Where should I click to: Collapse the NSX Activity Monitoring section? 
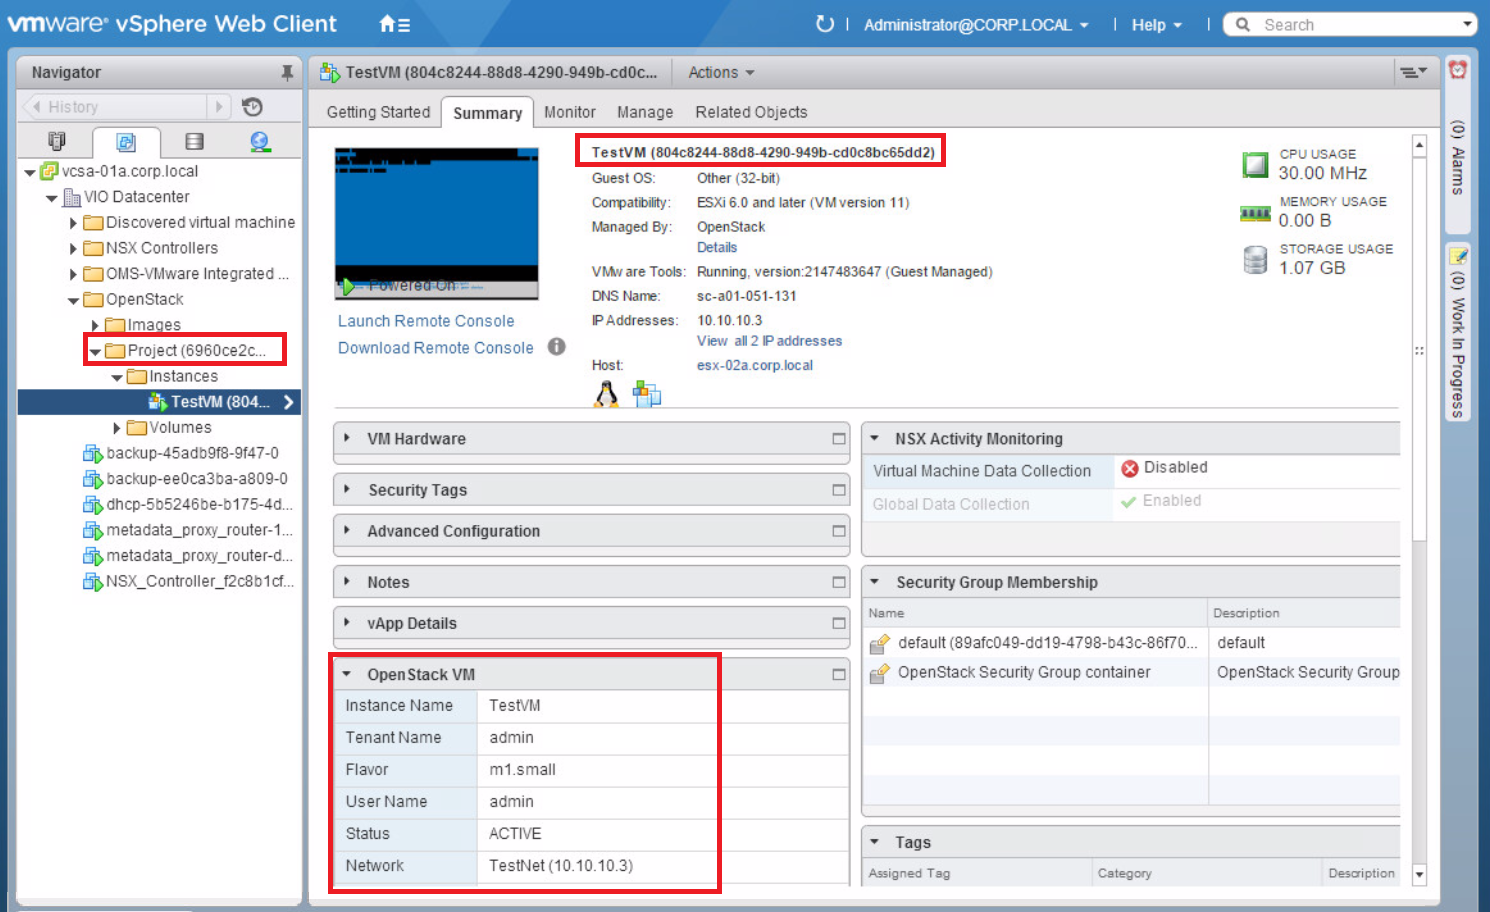(x=875, y=438)
